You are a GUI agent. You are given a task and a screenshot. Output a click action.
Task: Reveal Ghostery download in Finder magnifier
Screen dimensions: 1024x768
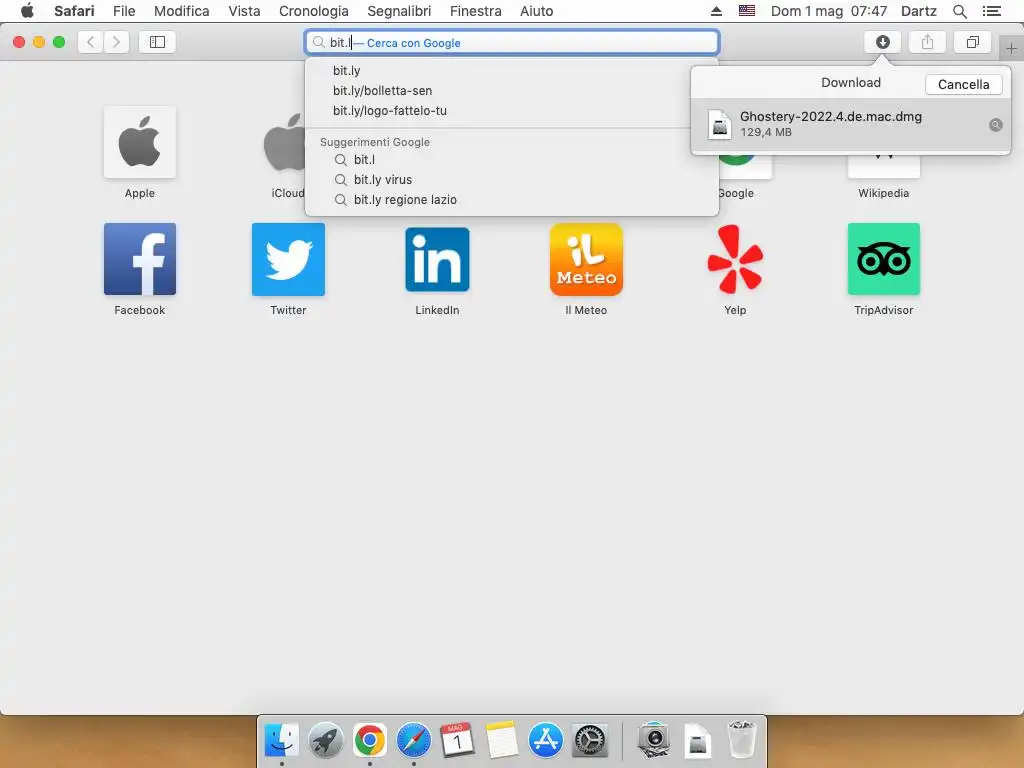(995, 125)
